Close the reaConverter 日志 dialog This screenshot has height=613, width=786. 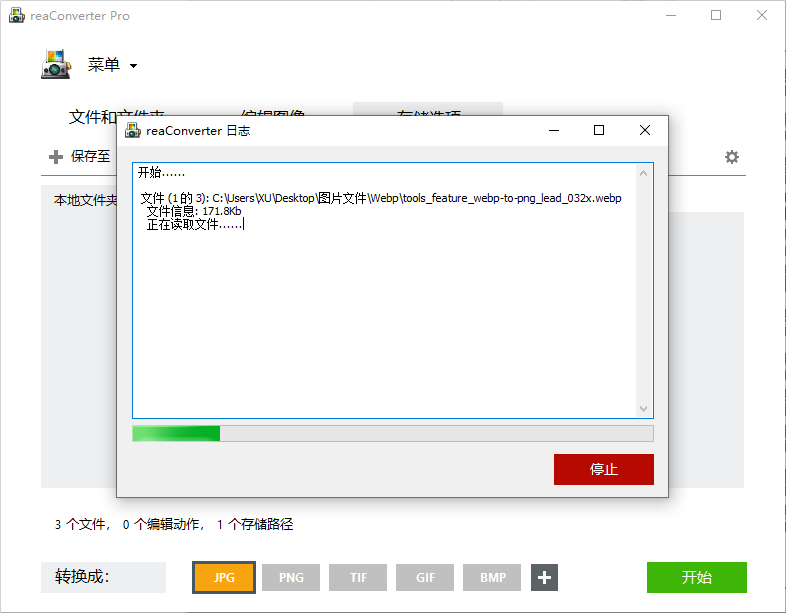[645, 130]
